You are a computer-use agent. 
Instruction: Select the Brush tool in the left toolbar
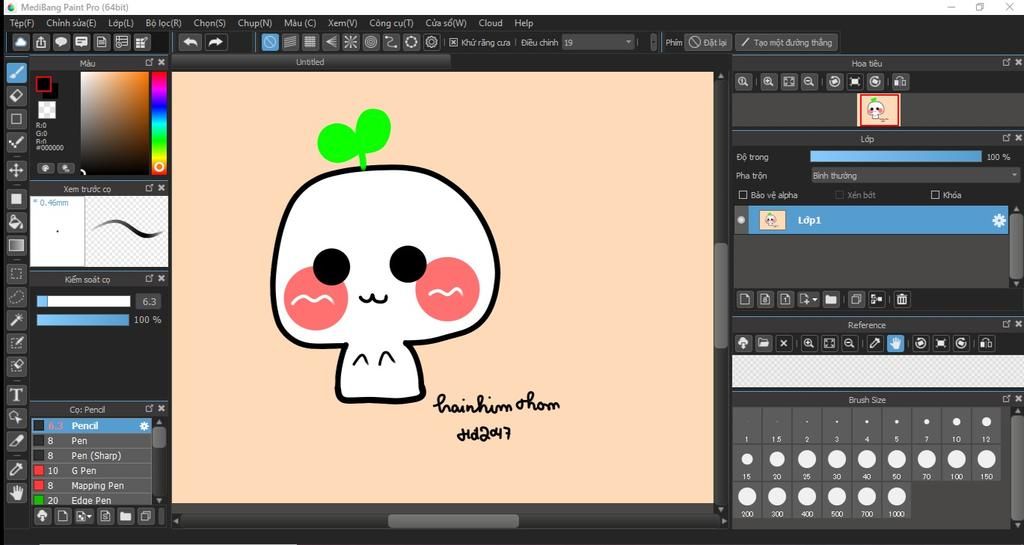[x=16, y=71]
